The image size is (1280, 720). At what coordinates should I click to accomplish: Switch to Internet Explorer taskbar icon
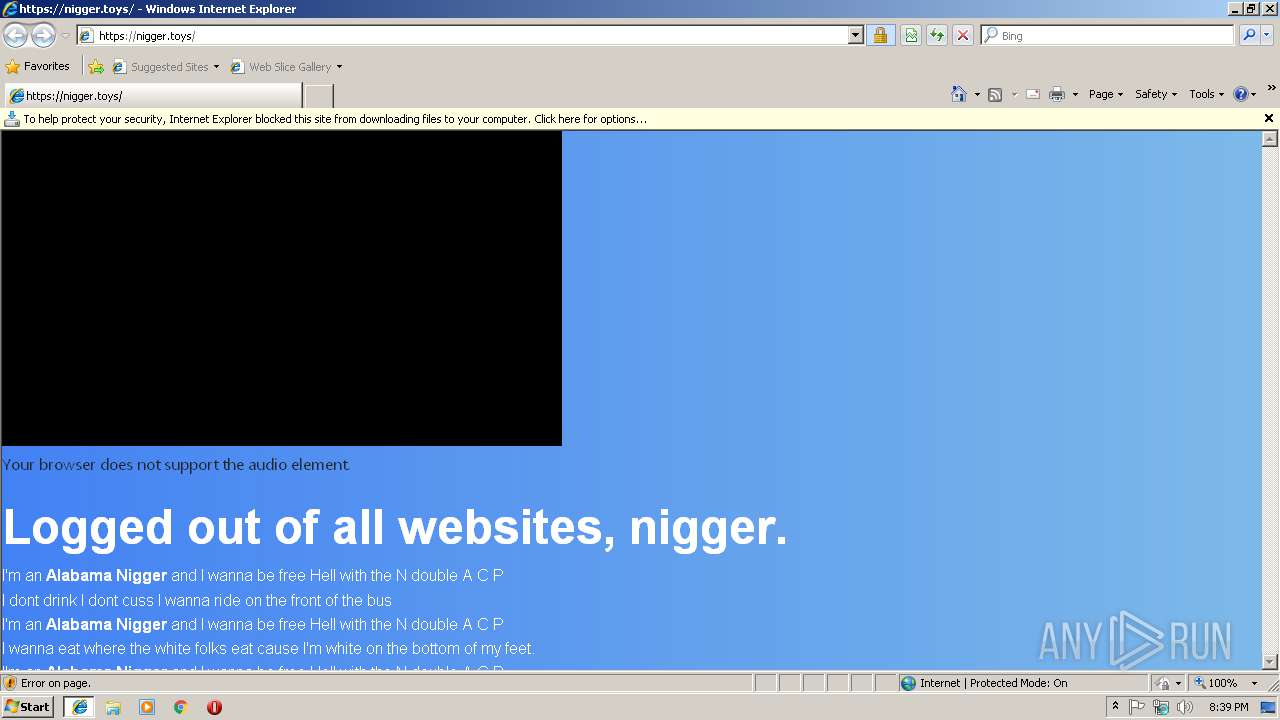[x=79, y=707]
